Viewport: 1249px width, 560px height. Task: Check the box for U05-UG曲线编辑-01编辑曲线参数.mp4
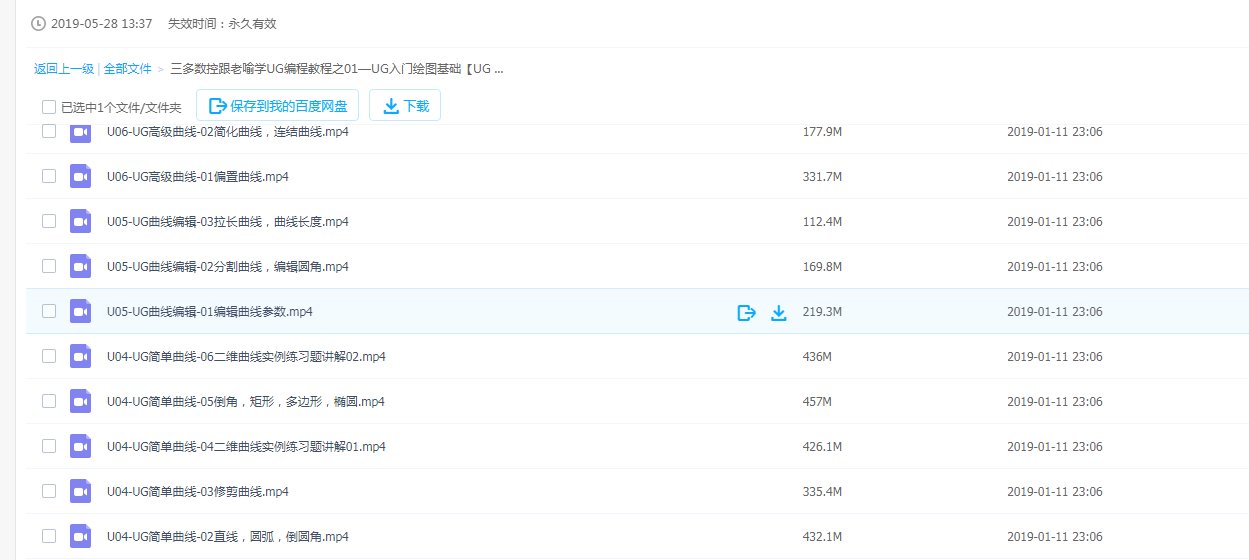click(48, 311)
